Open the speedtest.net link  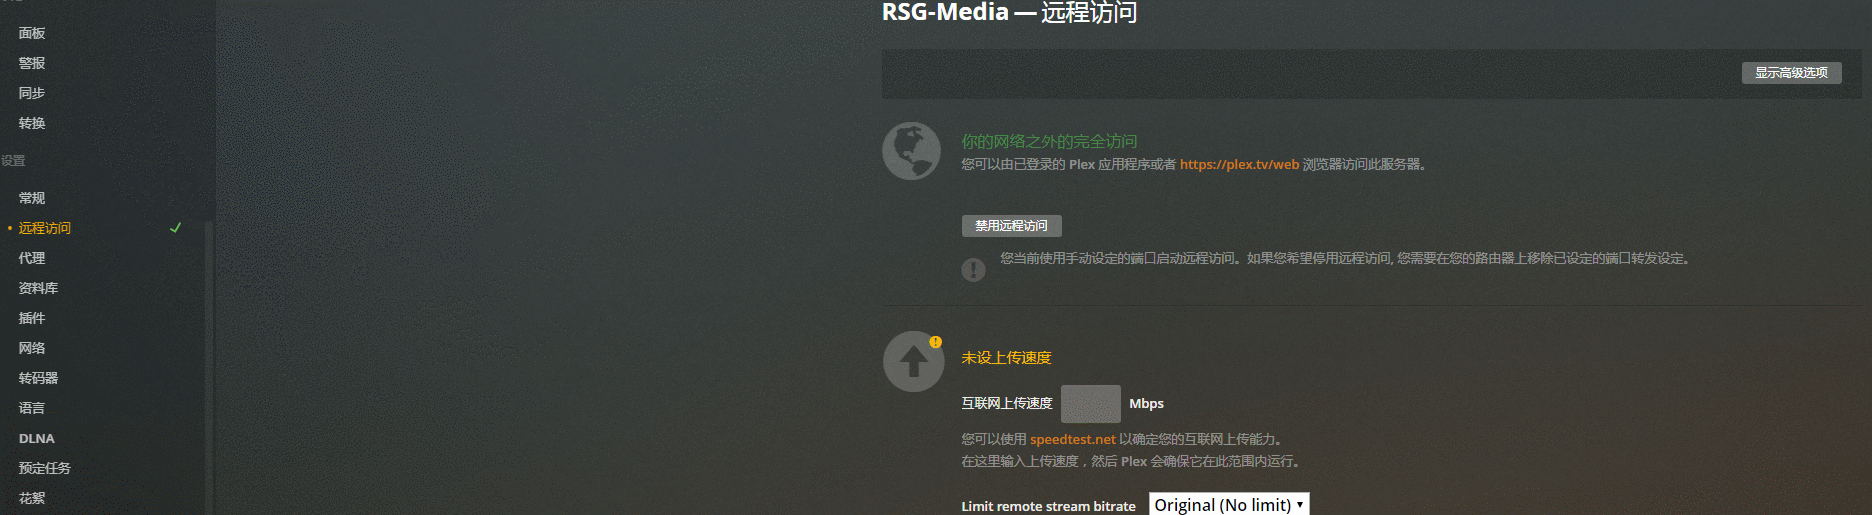tap(1073, 439)
